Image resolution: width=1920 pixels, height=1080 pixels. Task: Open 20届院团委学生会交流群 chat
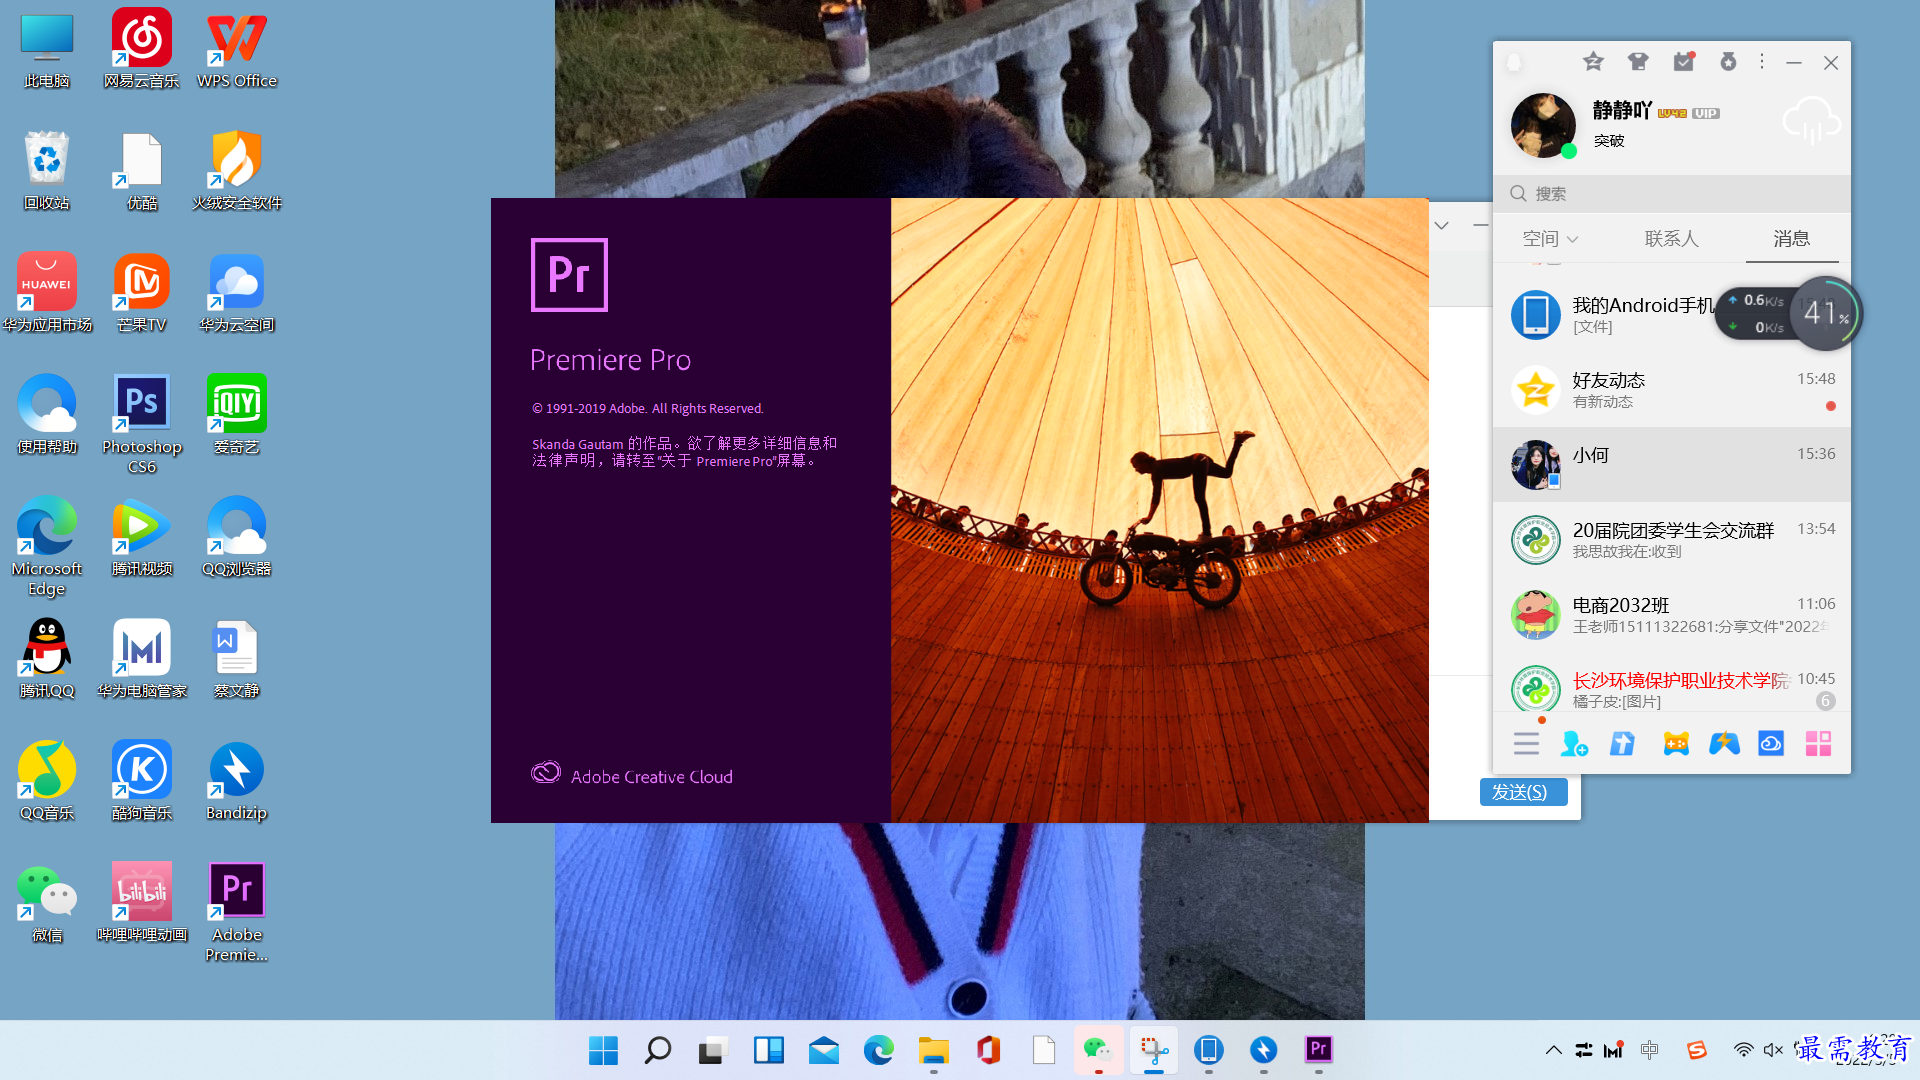pyautogui.click(x=1671, y=540)
